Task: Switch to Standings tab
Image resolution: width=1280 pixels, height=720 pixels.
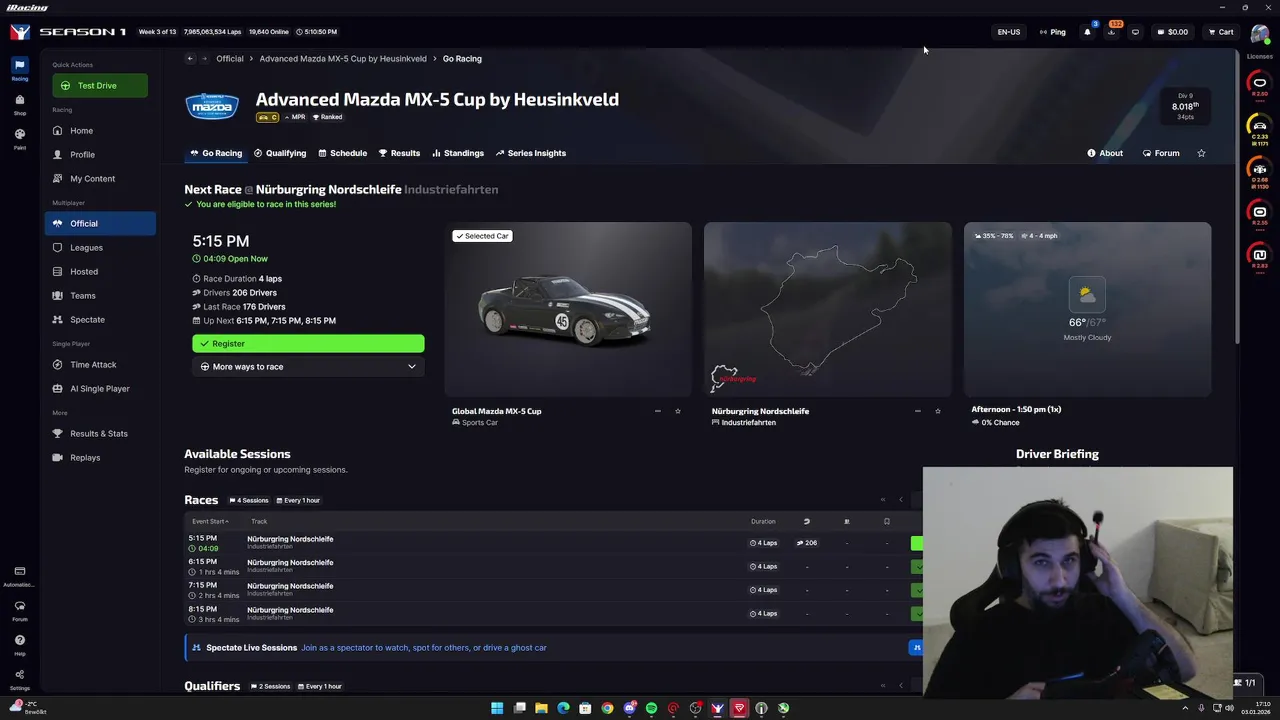Action: (458, 153)
